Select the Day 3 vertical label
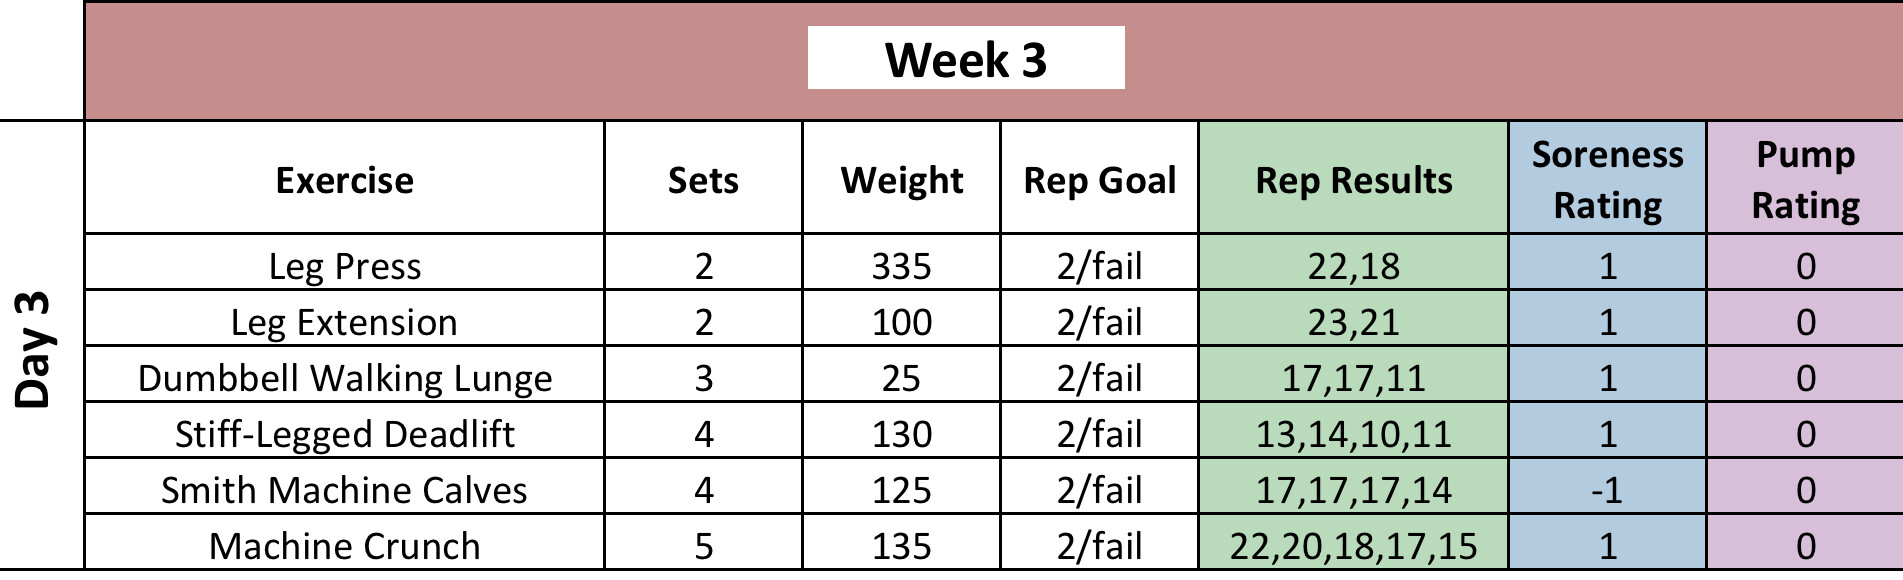This screenshot has height=580, width=1903. pos(33,350)
